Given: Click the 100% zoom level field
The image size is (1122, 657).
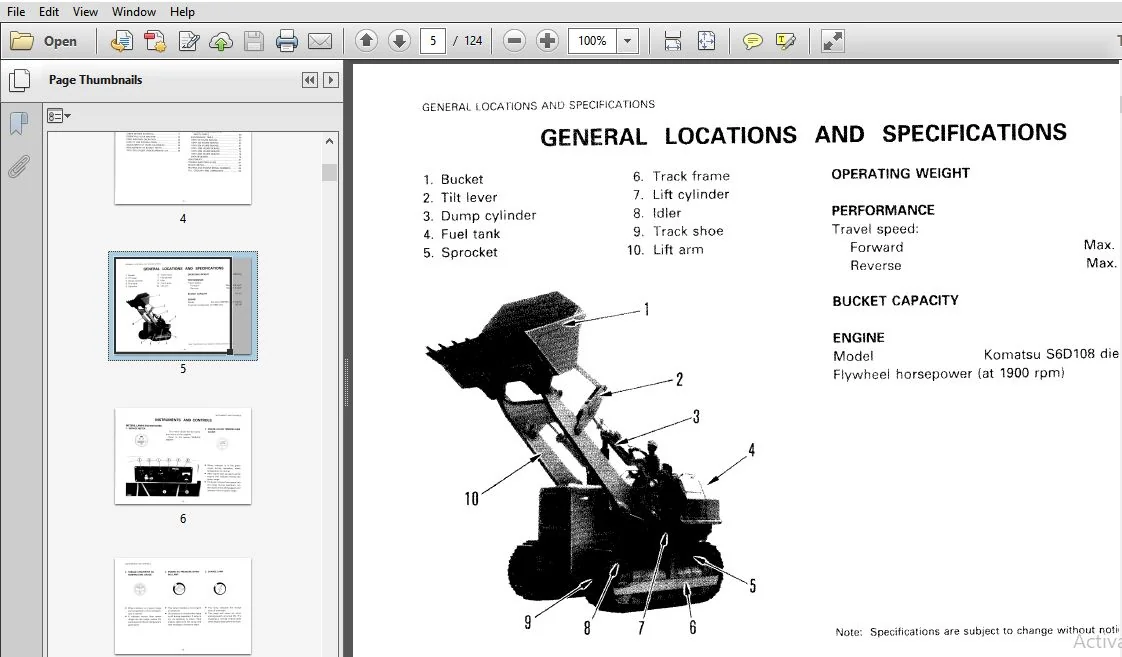Looking at the screenshot, I should tap(592, 41).
